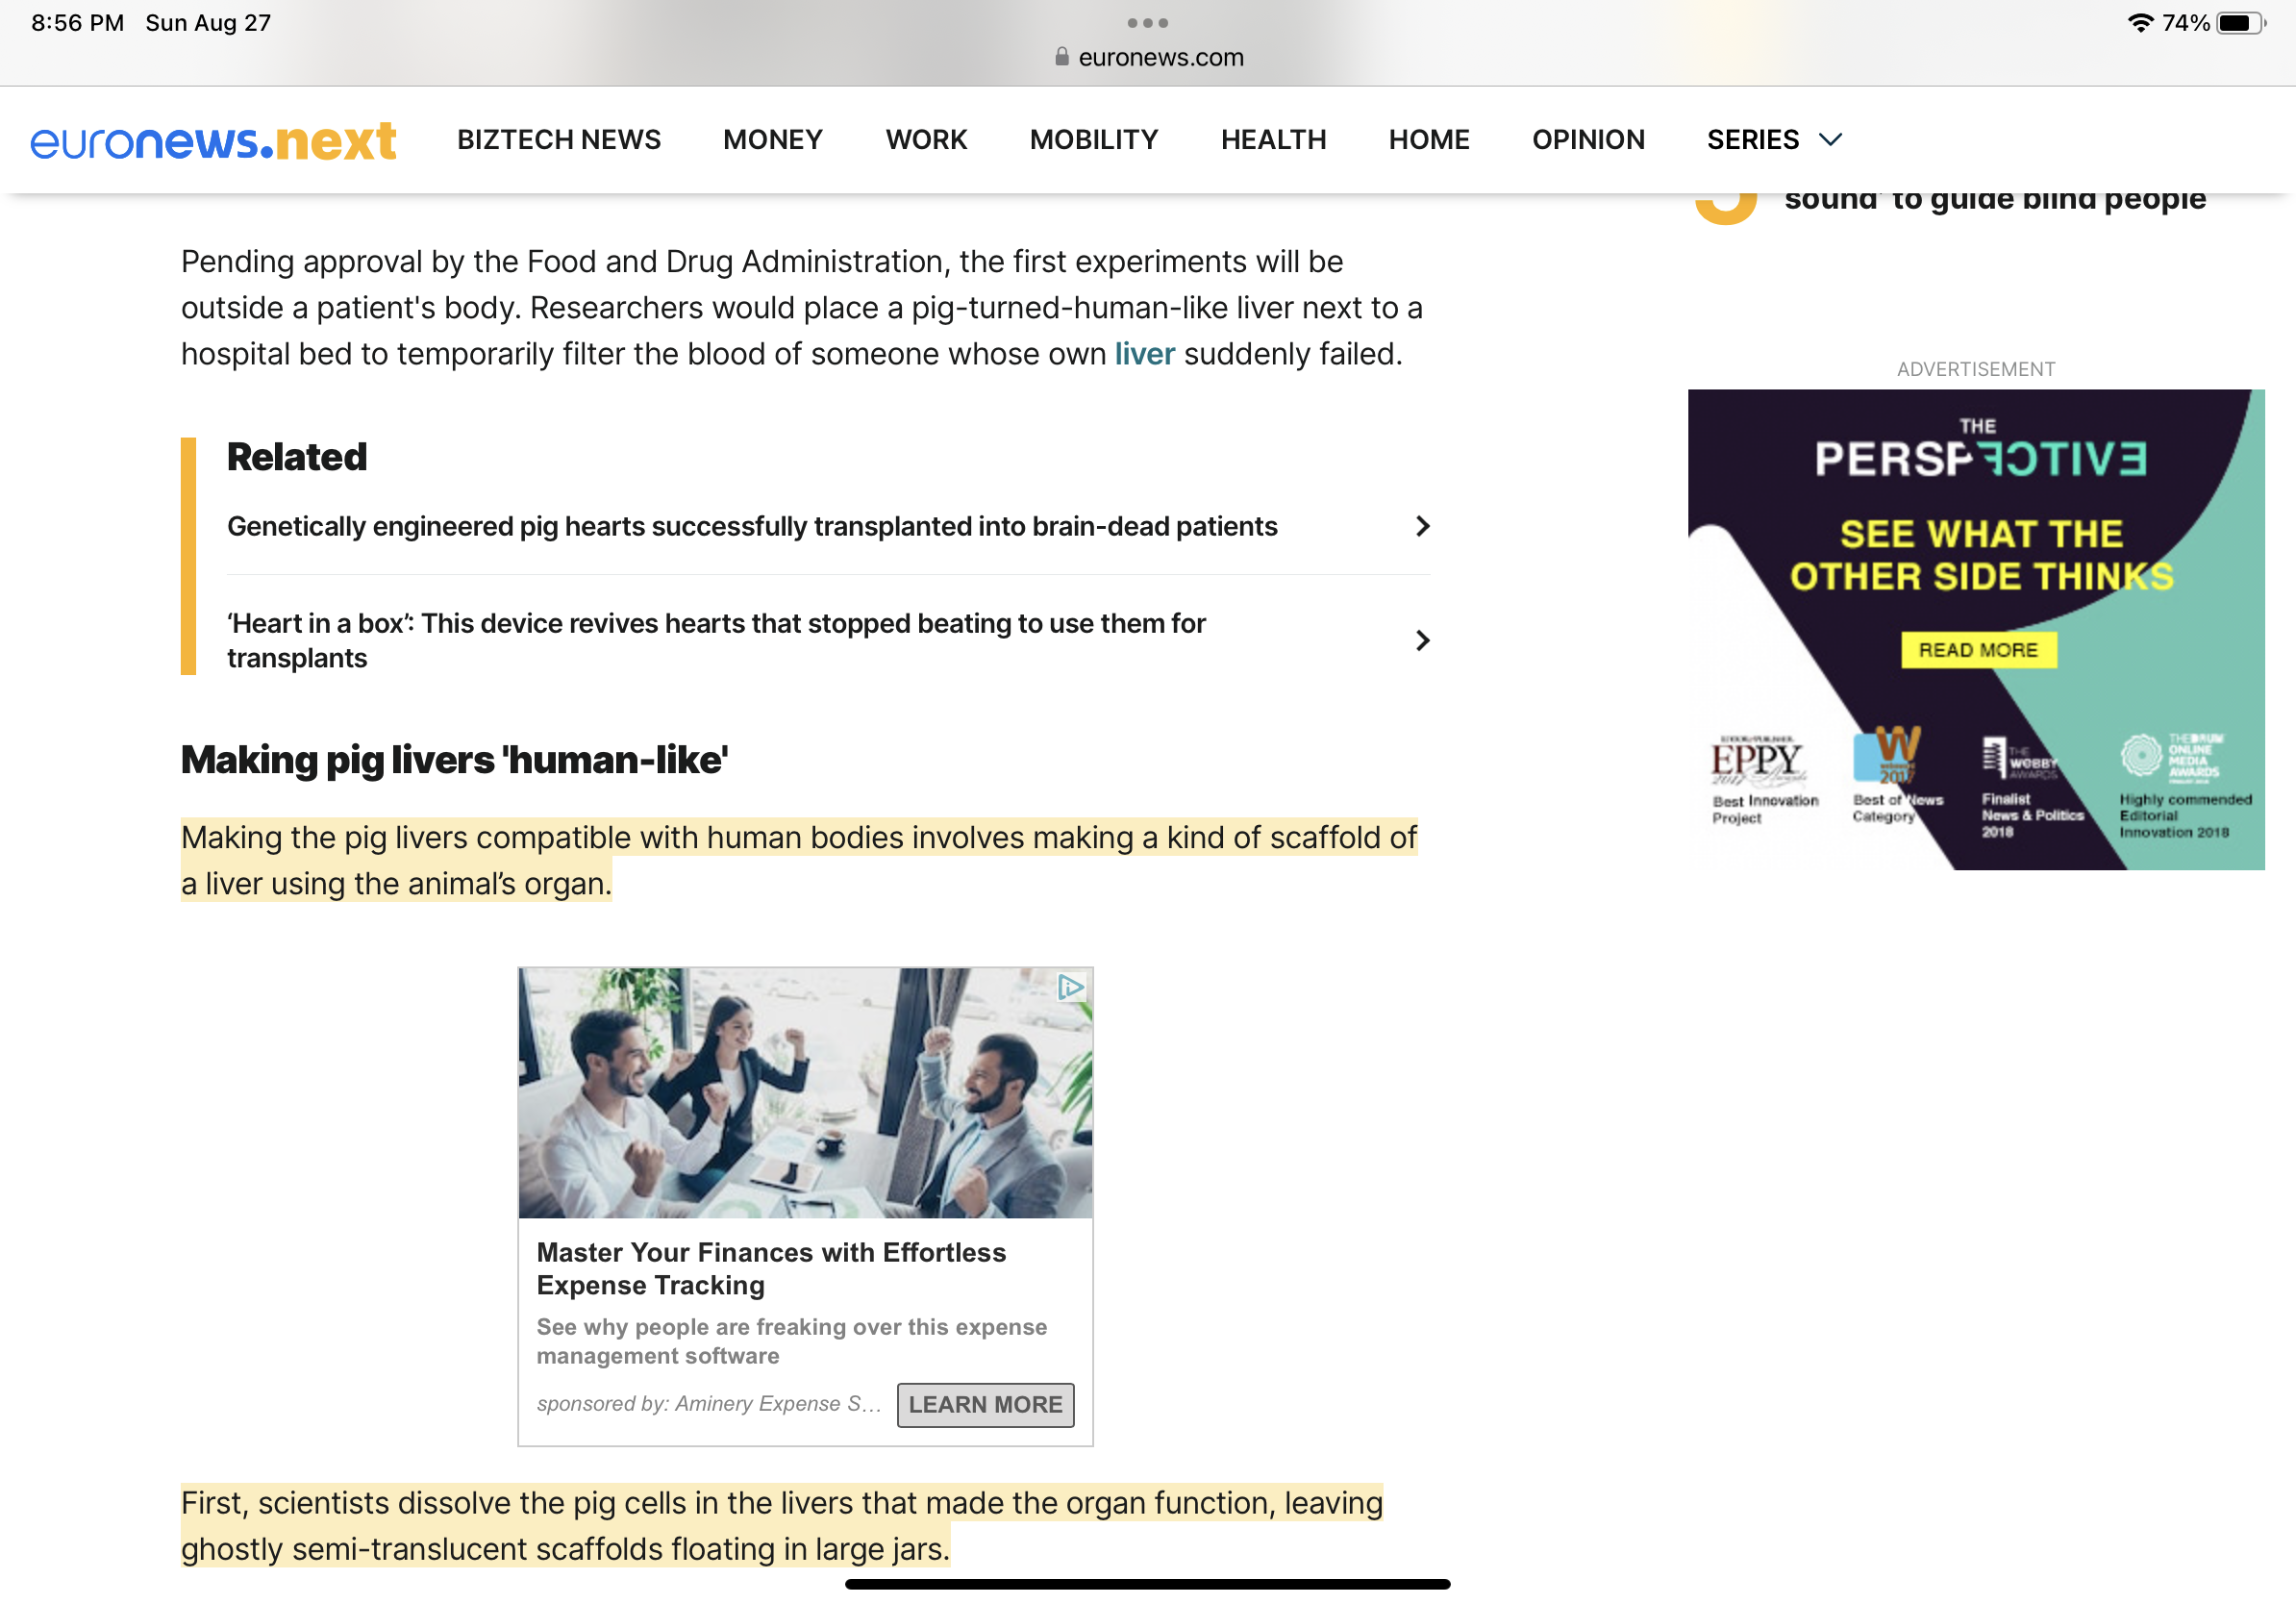Tap the euronews.com address bar
The image size is (2296, 1604).
point(1148,57)
